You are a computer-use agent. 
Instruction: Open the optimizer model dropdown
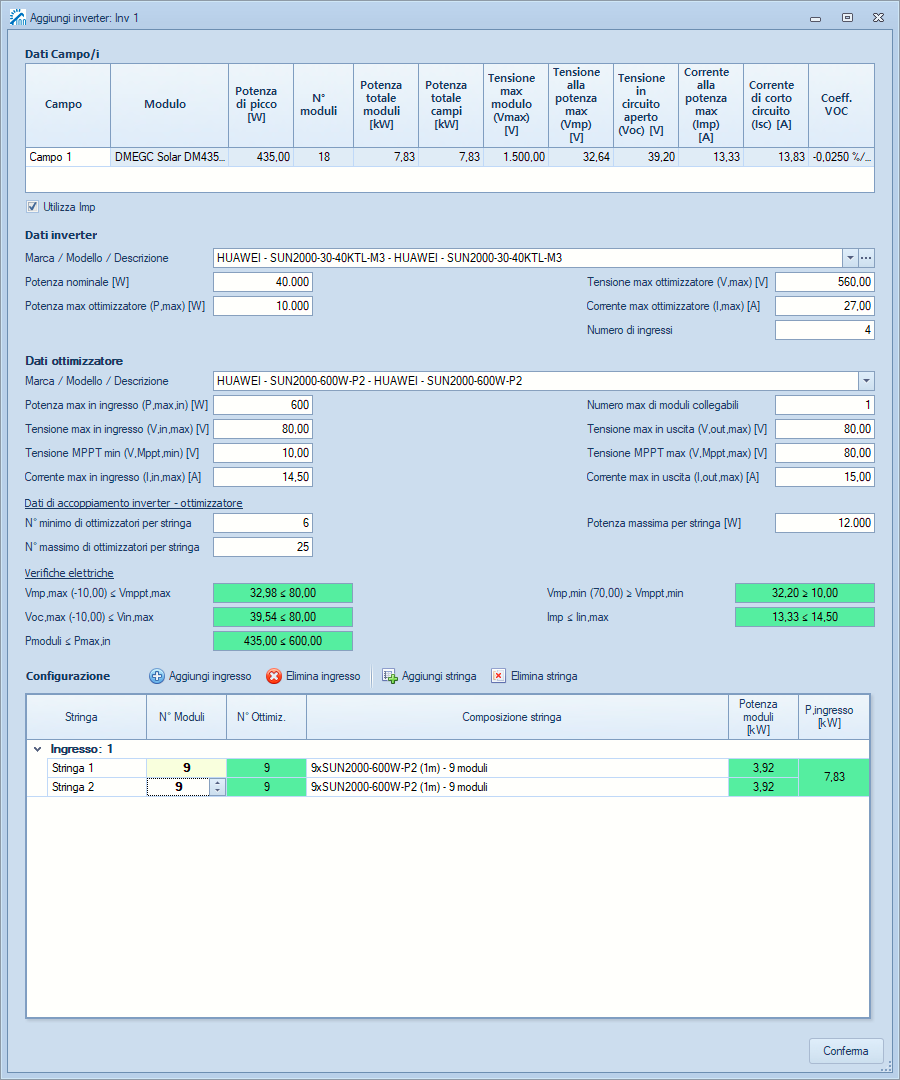pos(866,381)
